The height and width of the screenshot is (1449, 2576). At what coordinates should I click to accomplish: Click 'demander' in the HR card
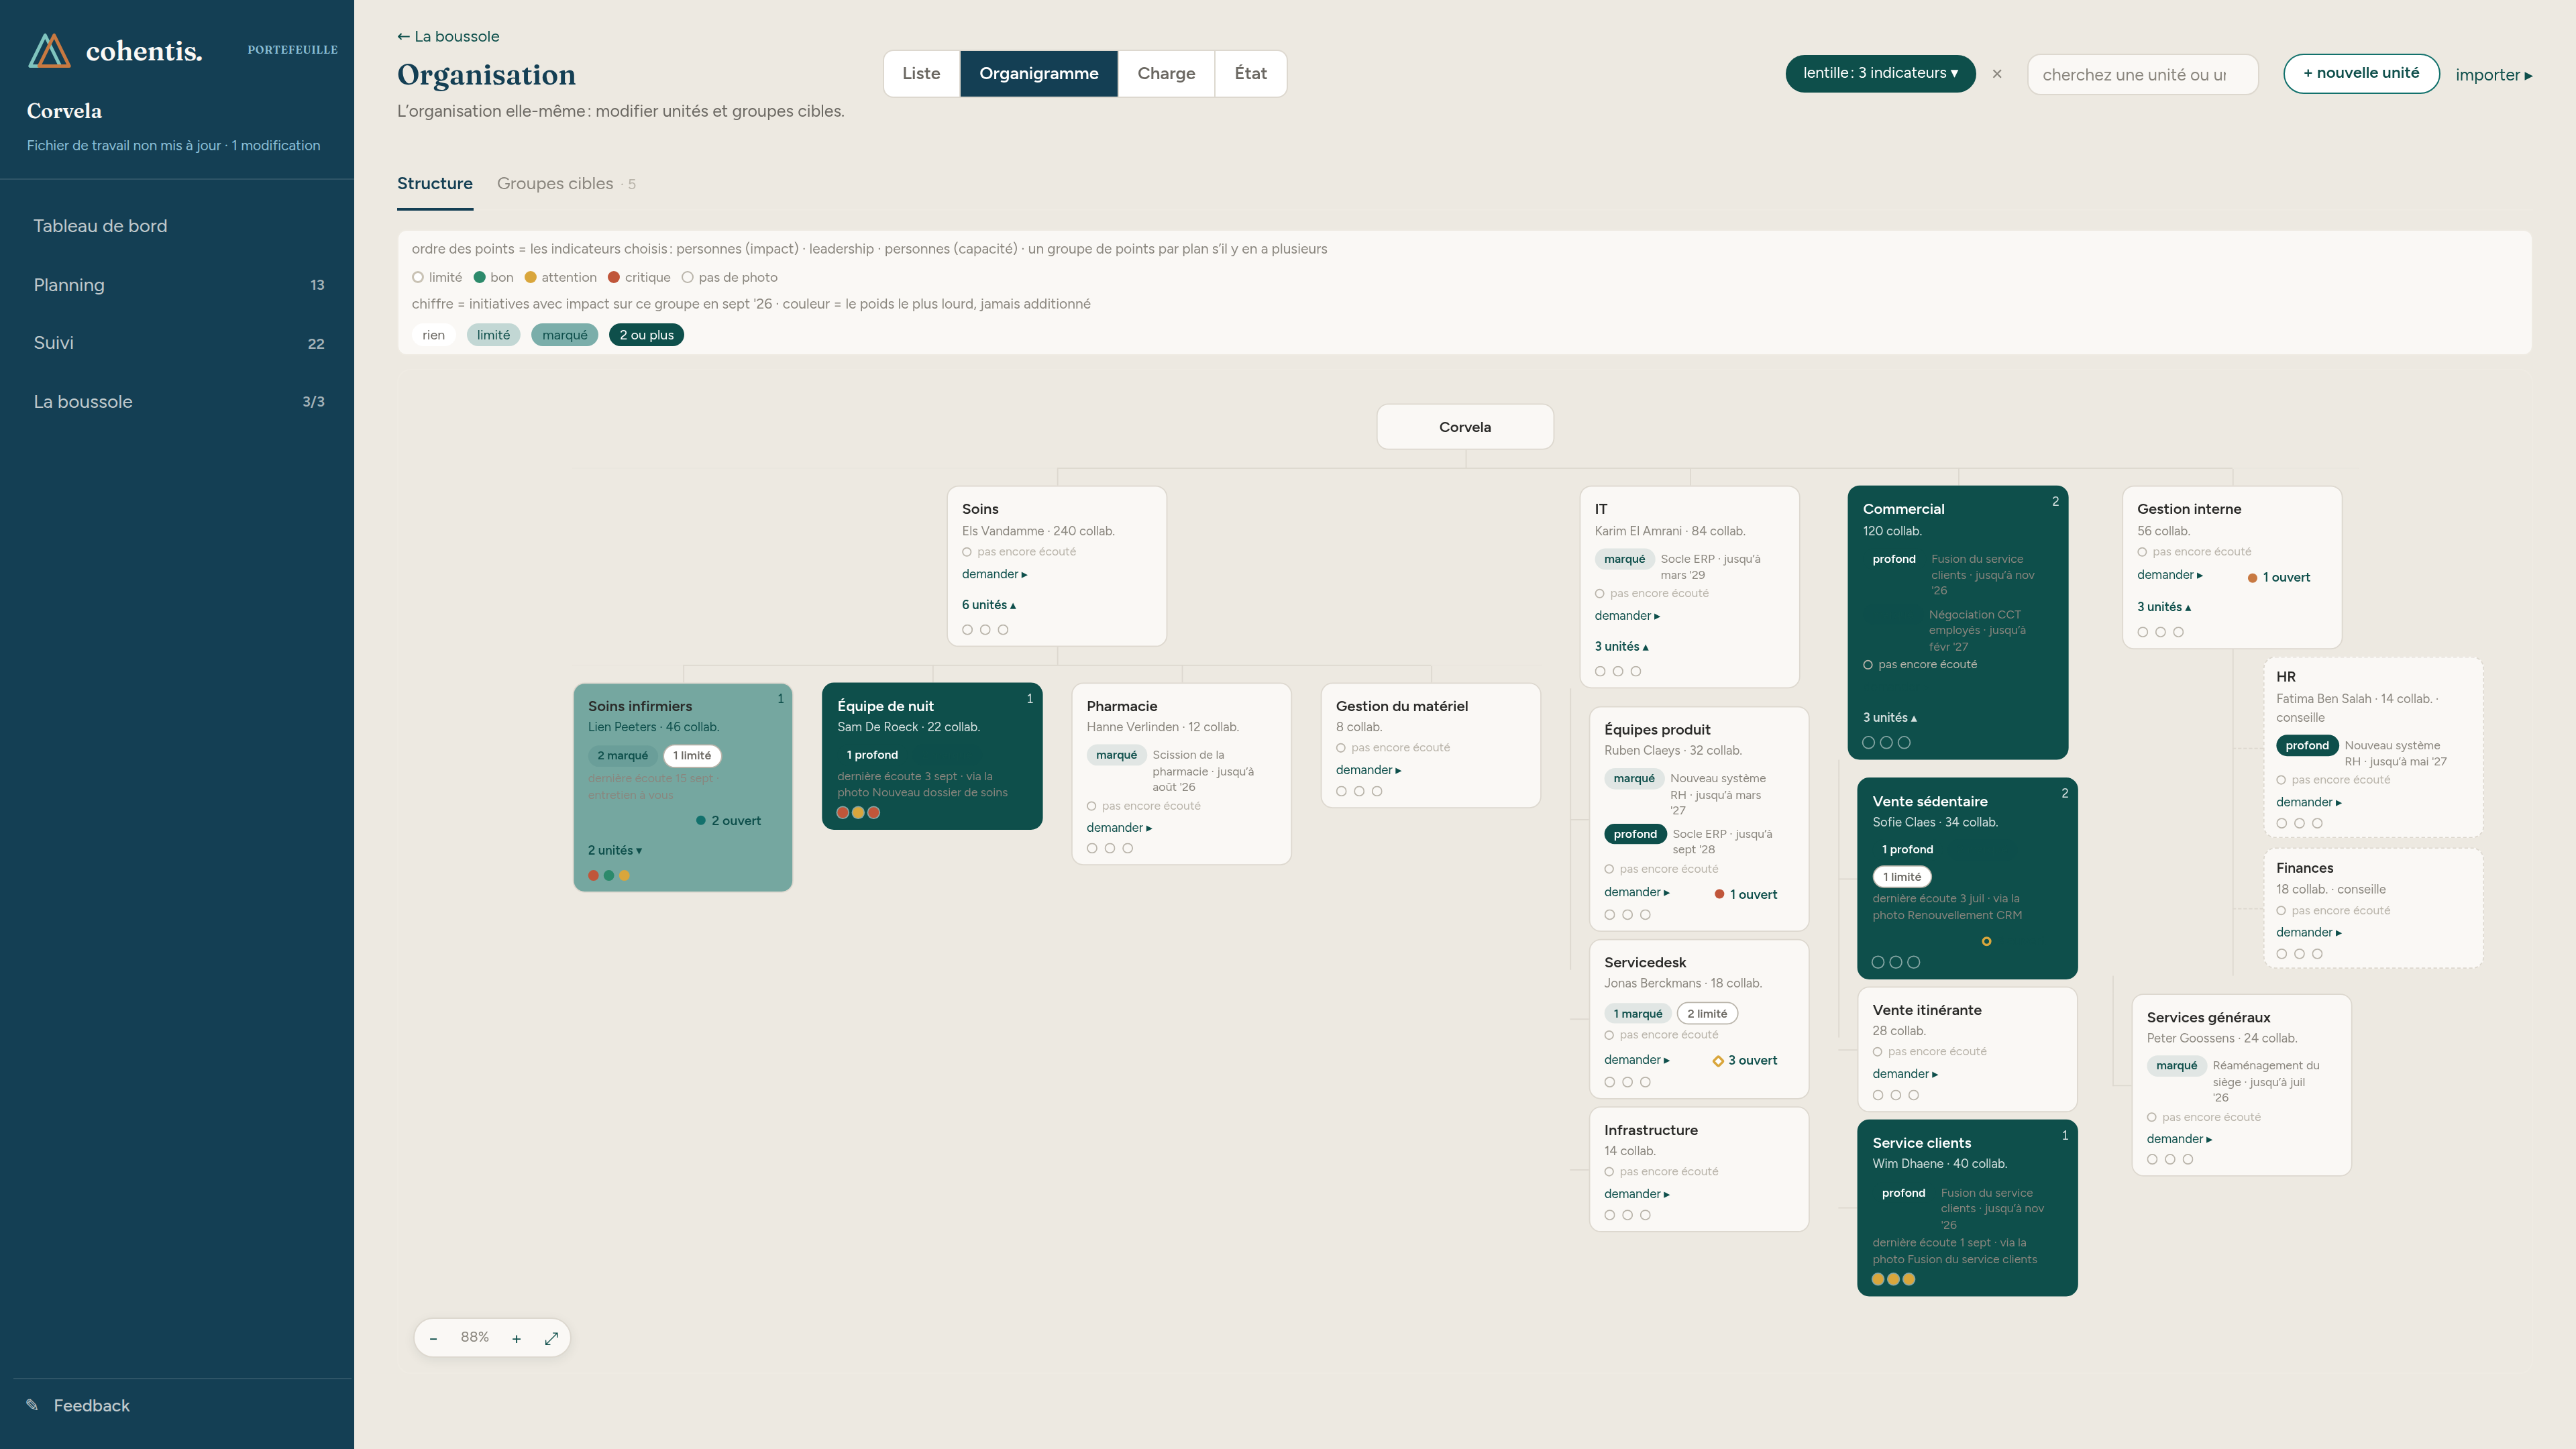click(x=2308, y=802)
